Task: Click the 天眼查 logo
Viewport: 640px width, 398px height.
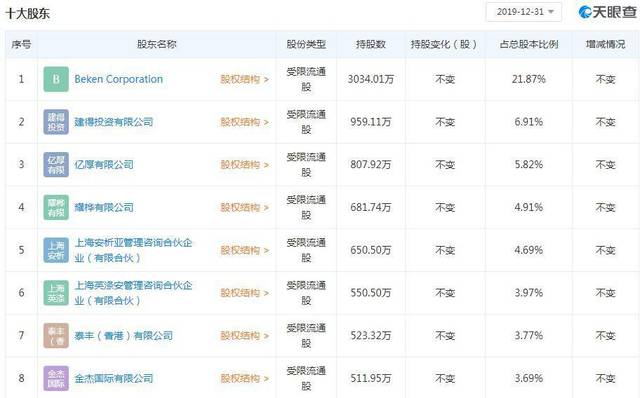Action: 607,12
